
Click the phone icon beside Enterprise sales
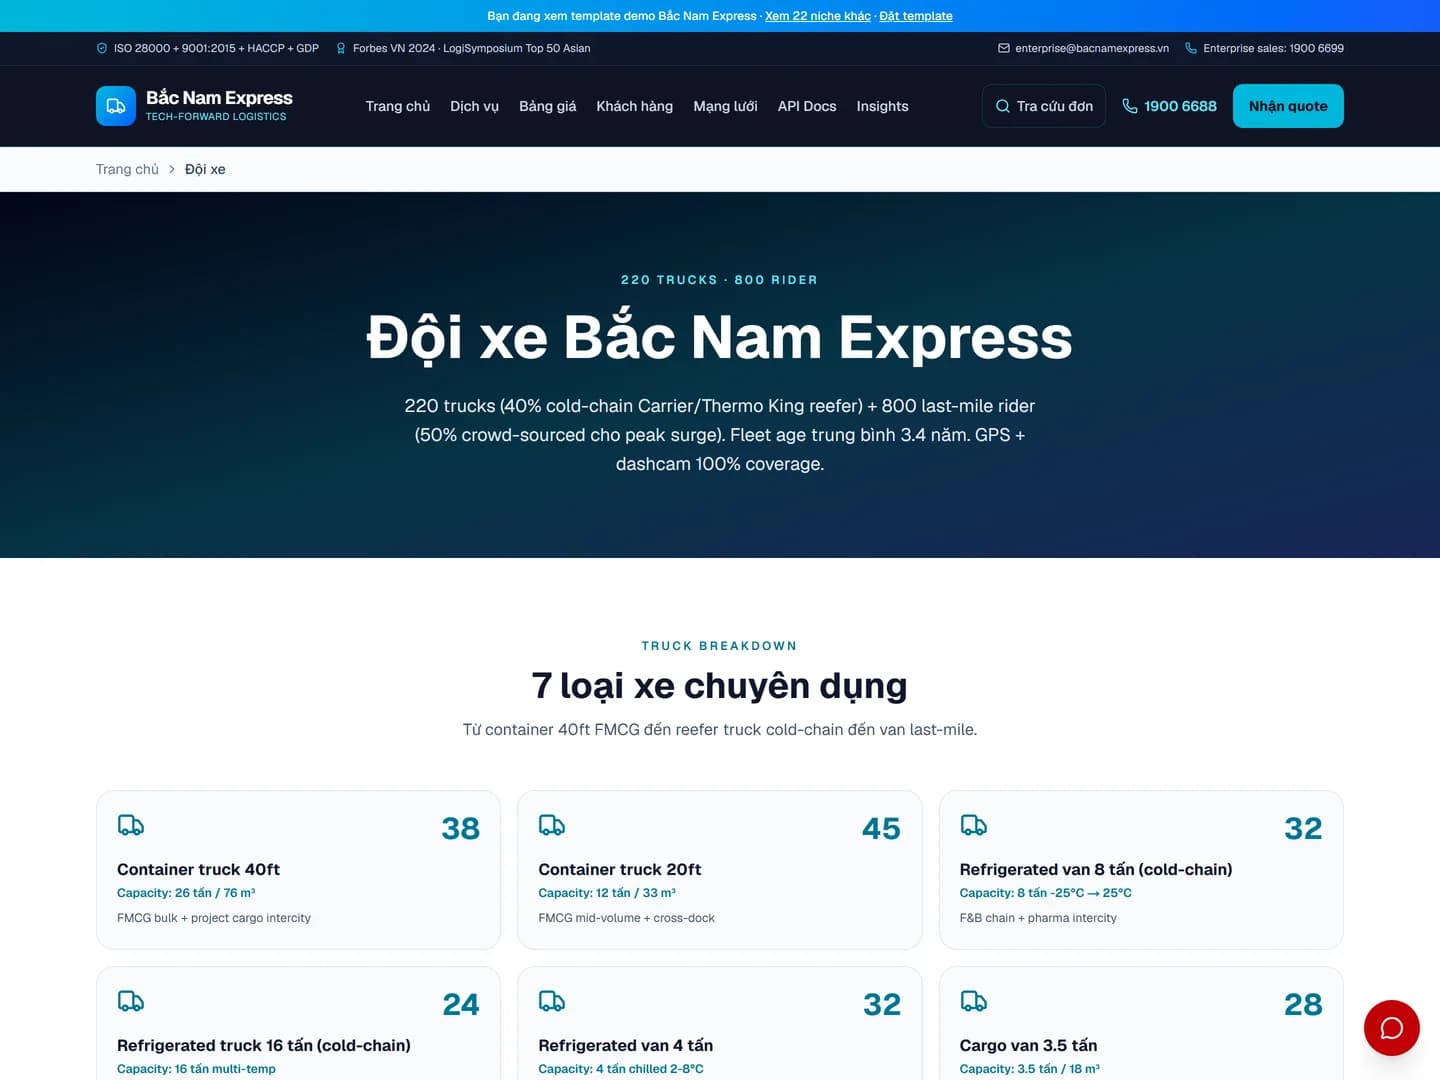[x=1191, y=48]
